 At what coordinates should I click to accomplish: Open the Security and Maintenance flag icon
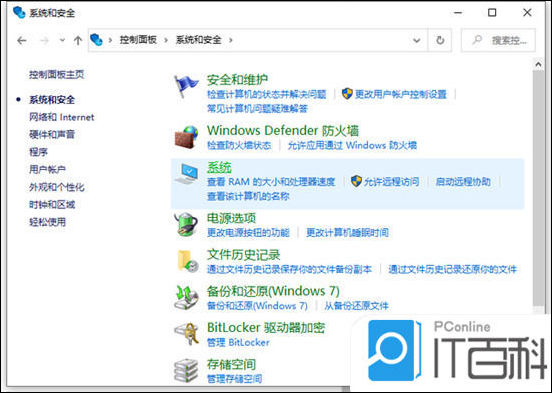(186, 86)
